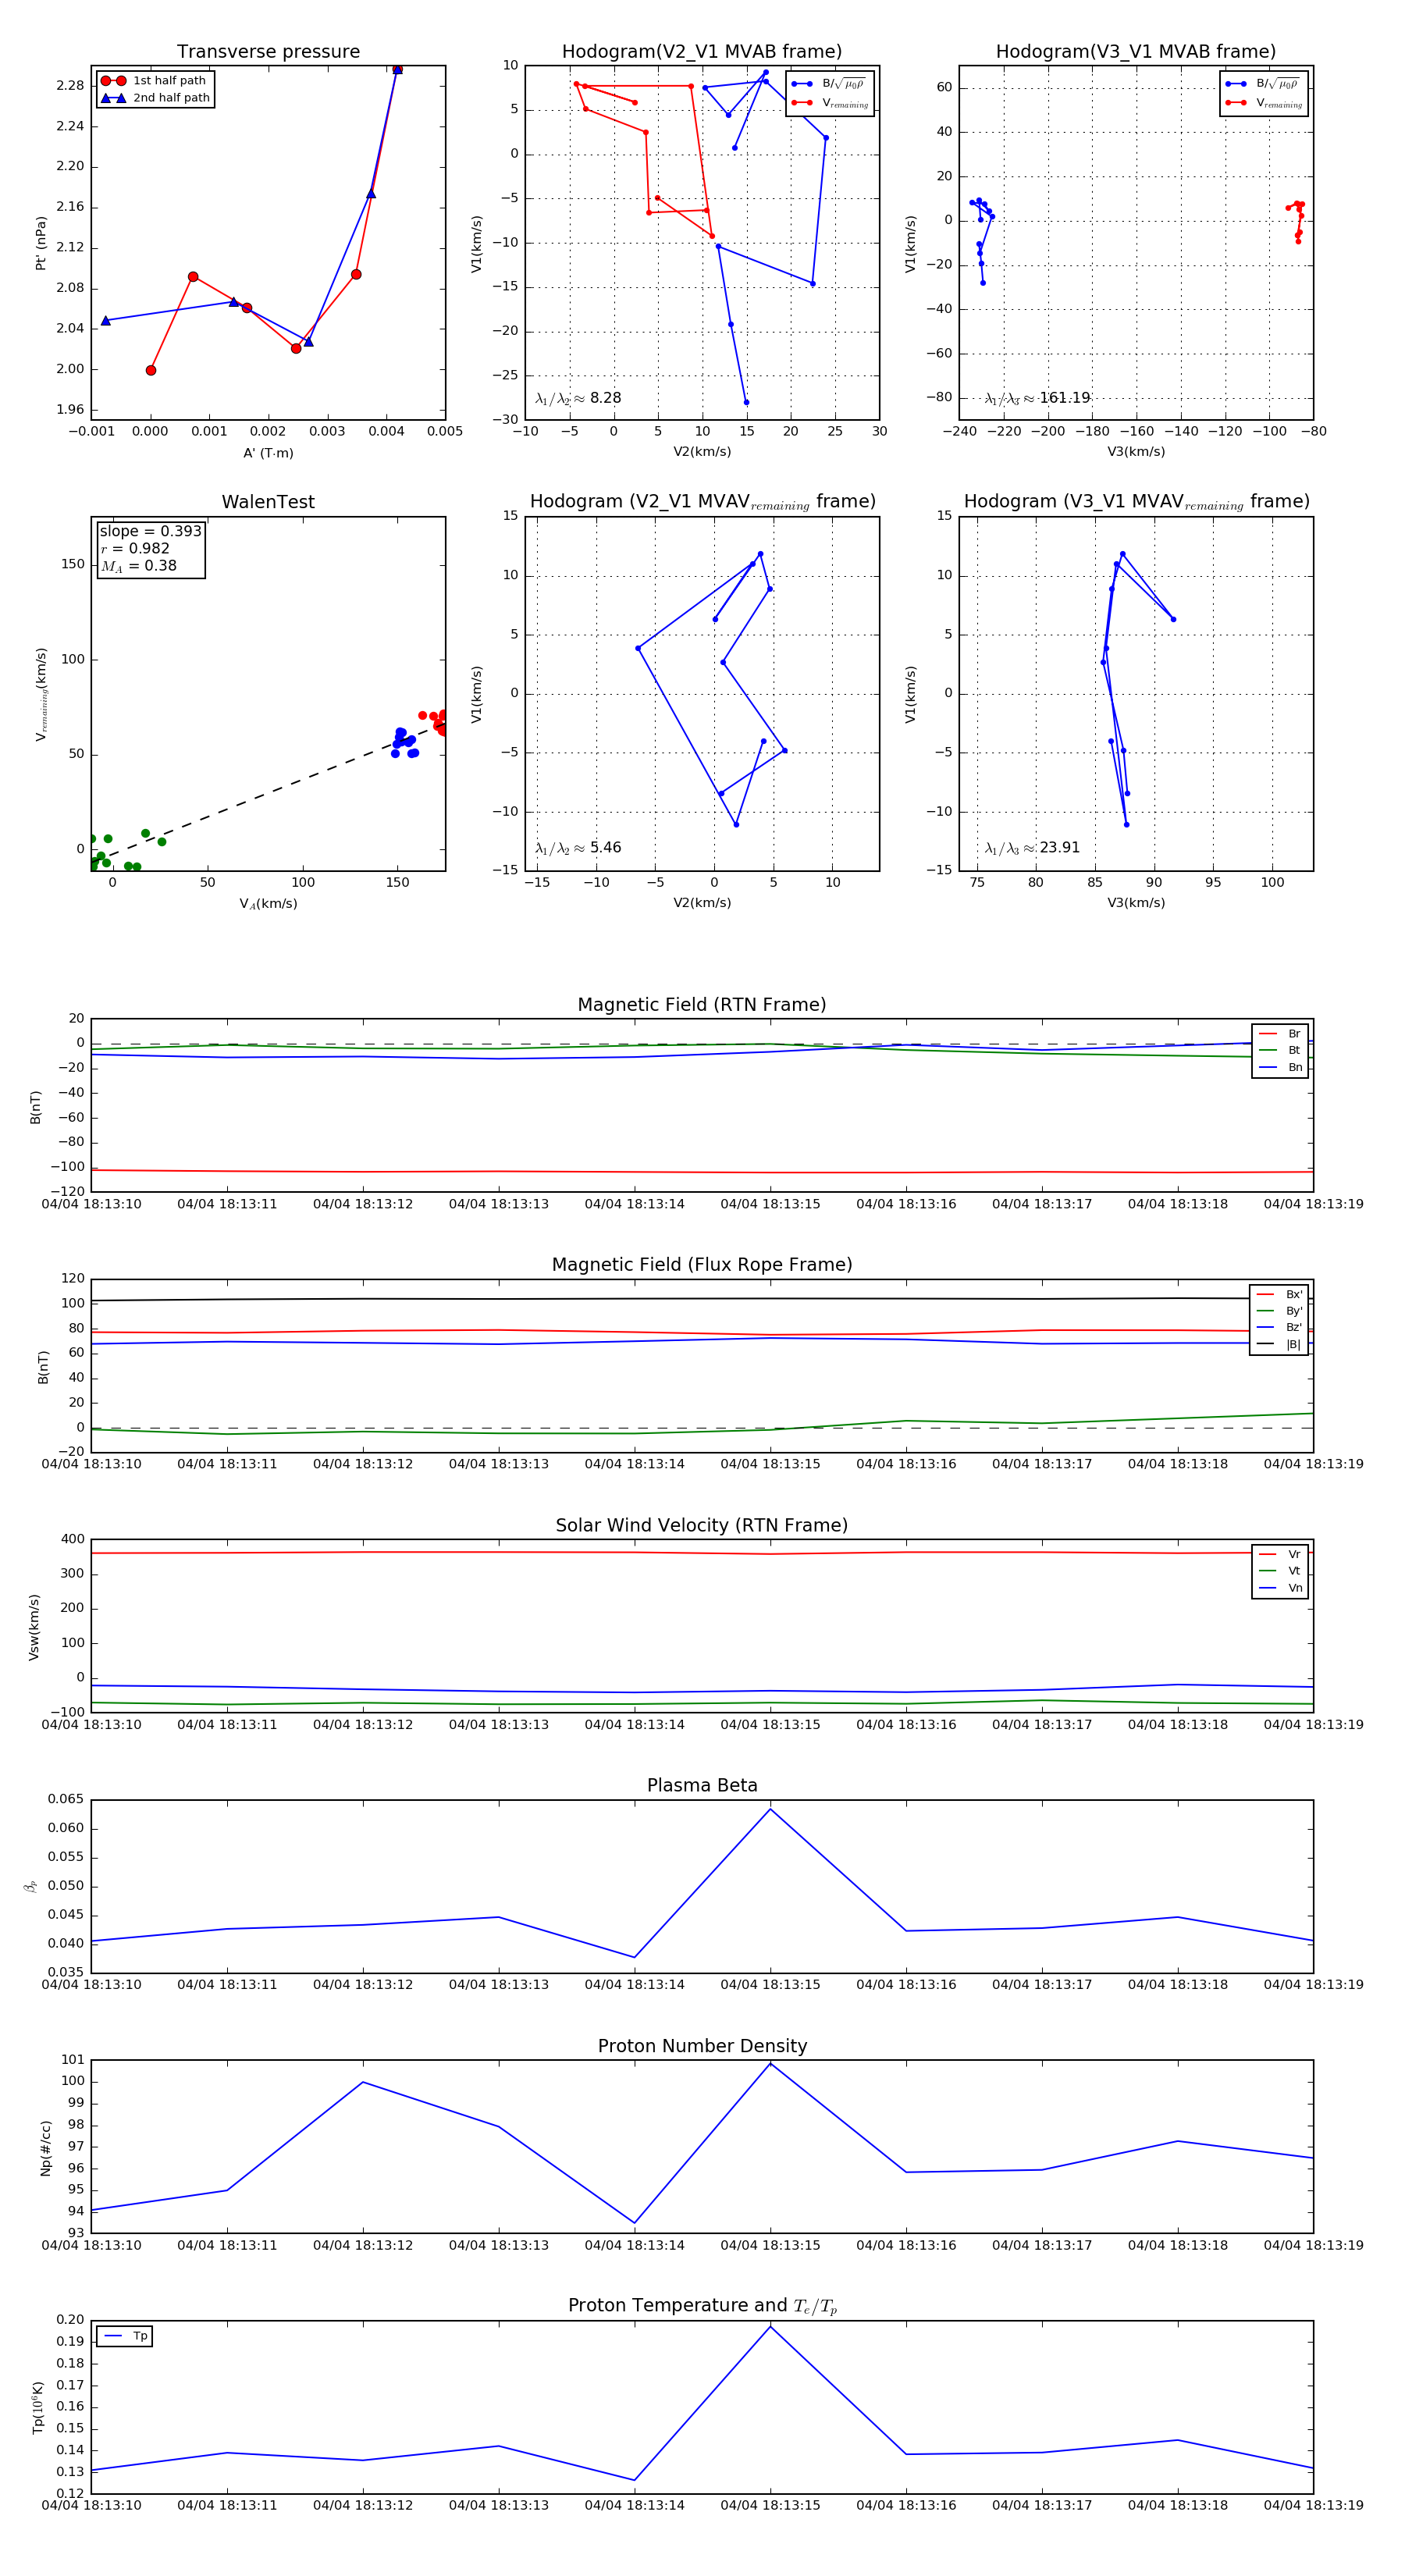Image resolution: width=1405 pixels, height=2576 pixels.
Task: Click the "V_remaining(km/s)" y-axis label in WalenTest
Action: [x=41, y=694]
